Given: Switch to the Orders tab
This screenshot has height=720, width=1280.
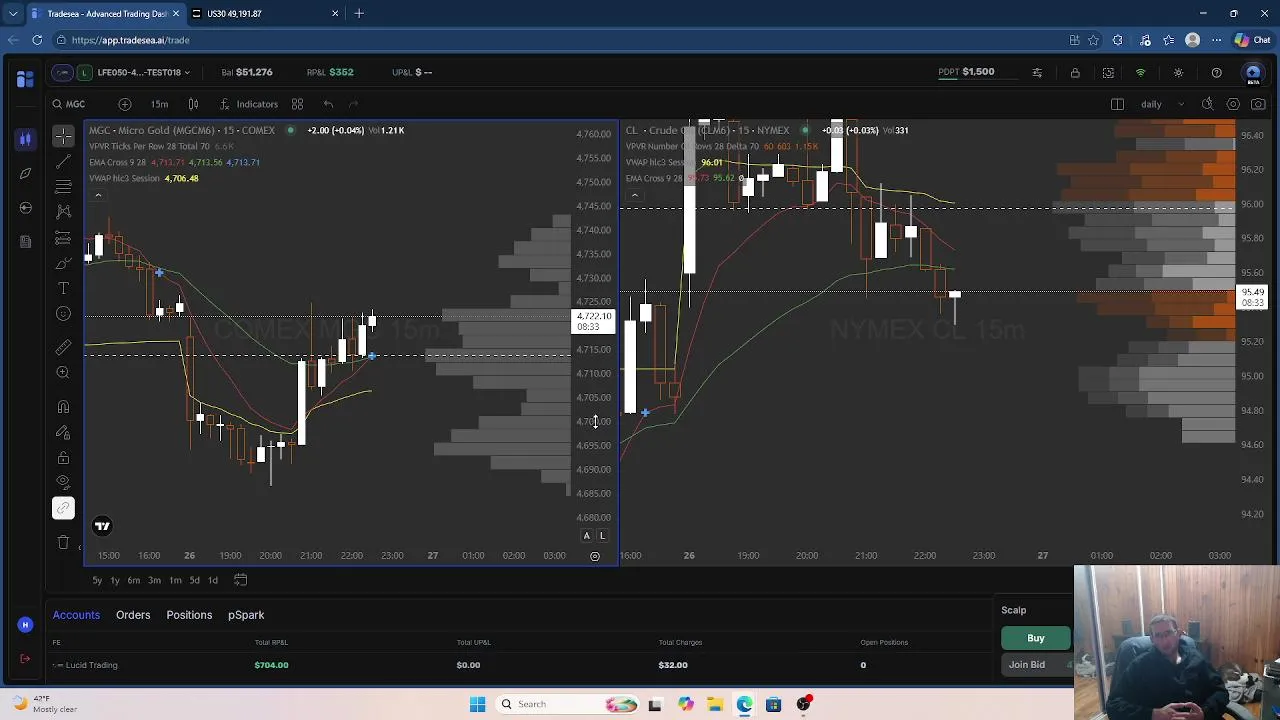Looking at the screenshot, I should 133,615.
